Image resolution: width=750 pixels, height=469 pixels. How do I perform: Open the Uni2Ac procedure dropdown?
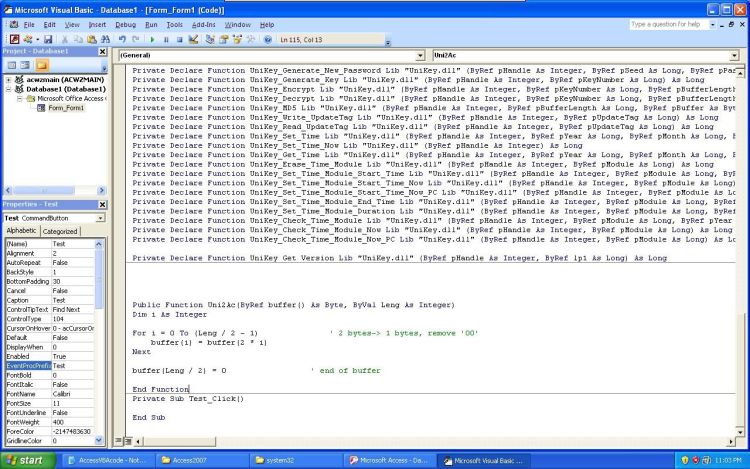734,55
